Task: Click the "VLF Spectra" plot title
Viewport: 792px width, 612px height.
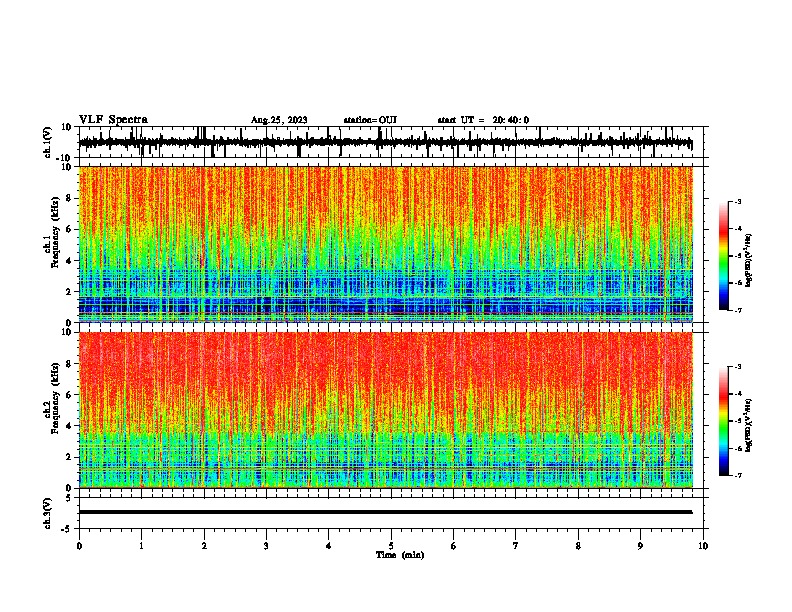Action: [x=113, y=120]
